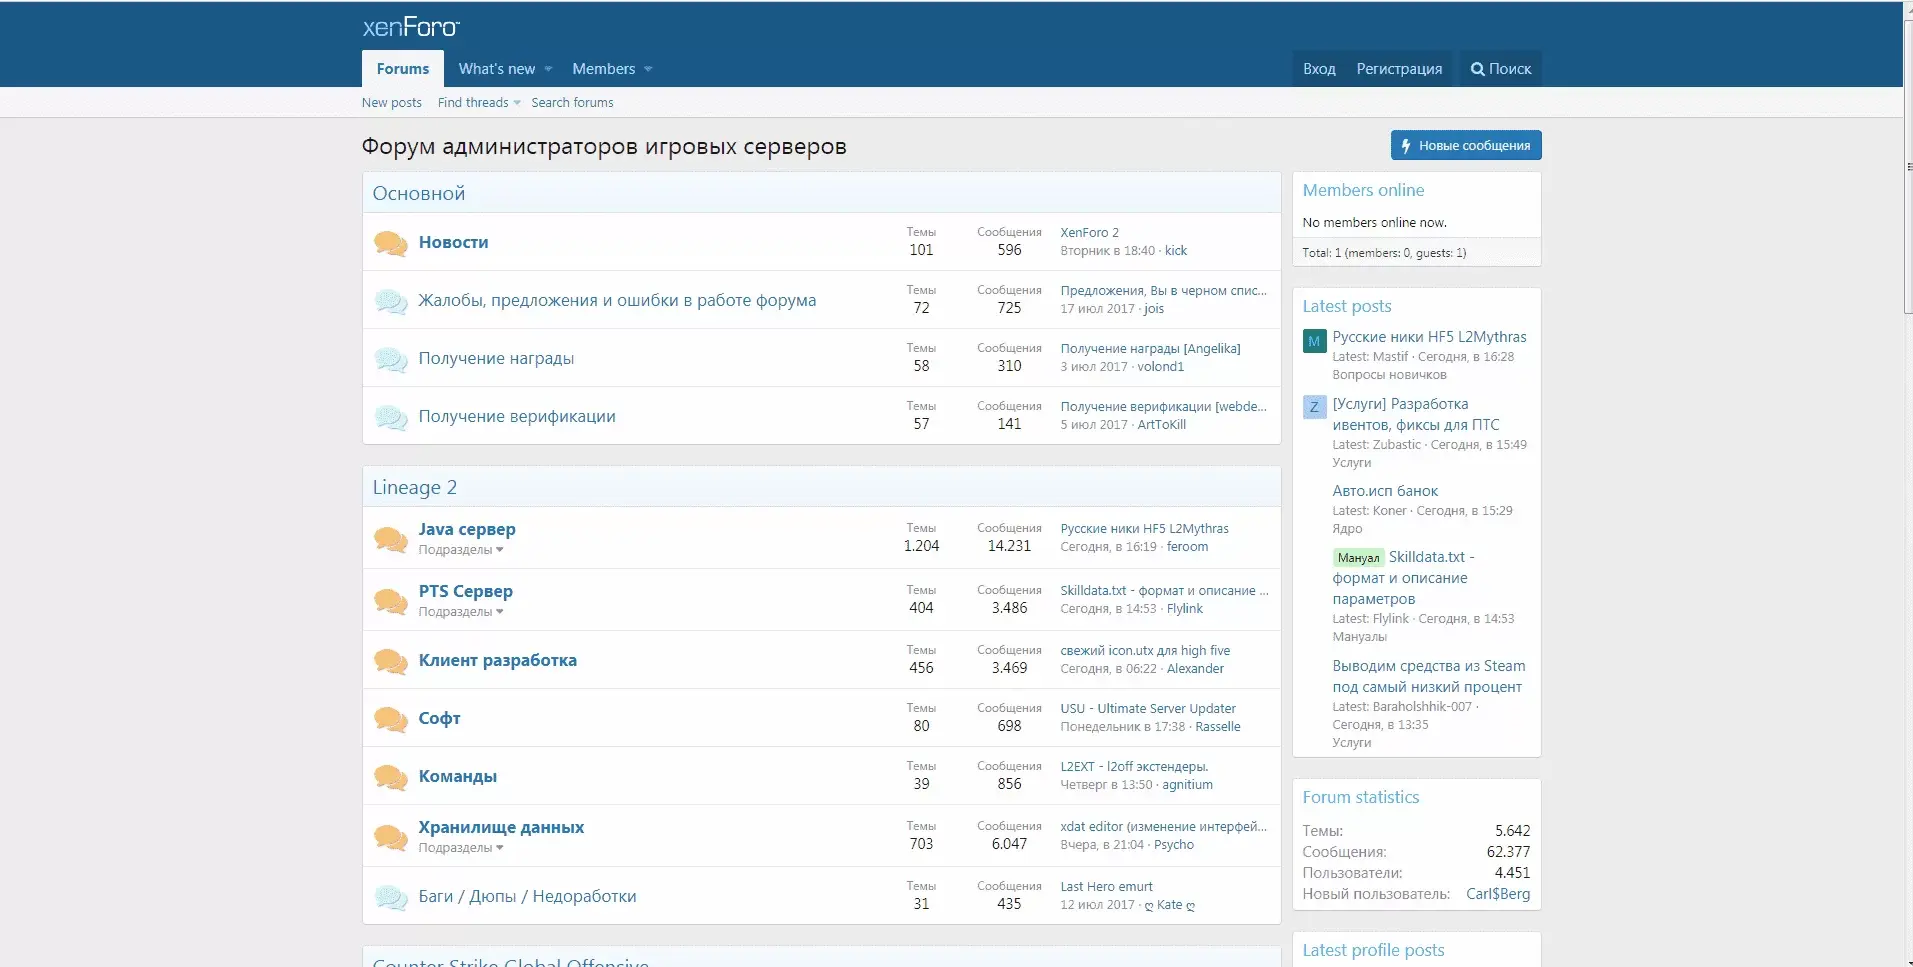Image resolution: width=1913 pixels, height=967 pixels.
Task: Open the Members tab
Action: [x=603, y=69]
